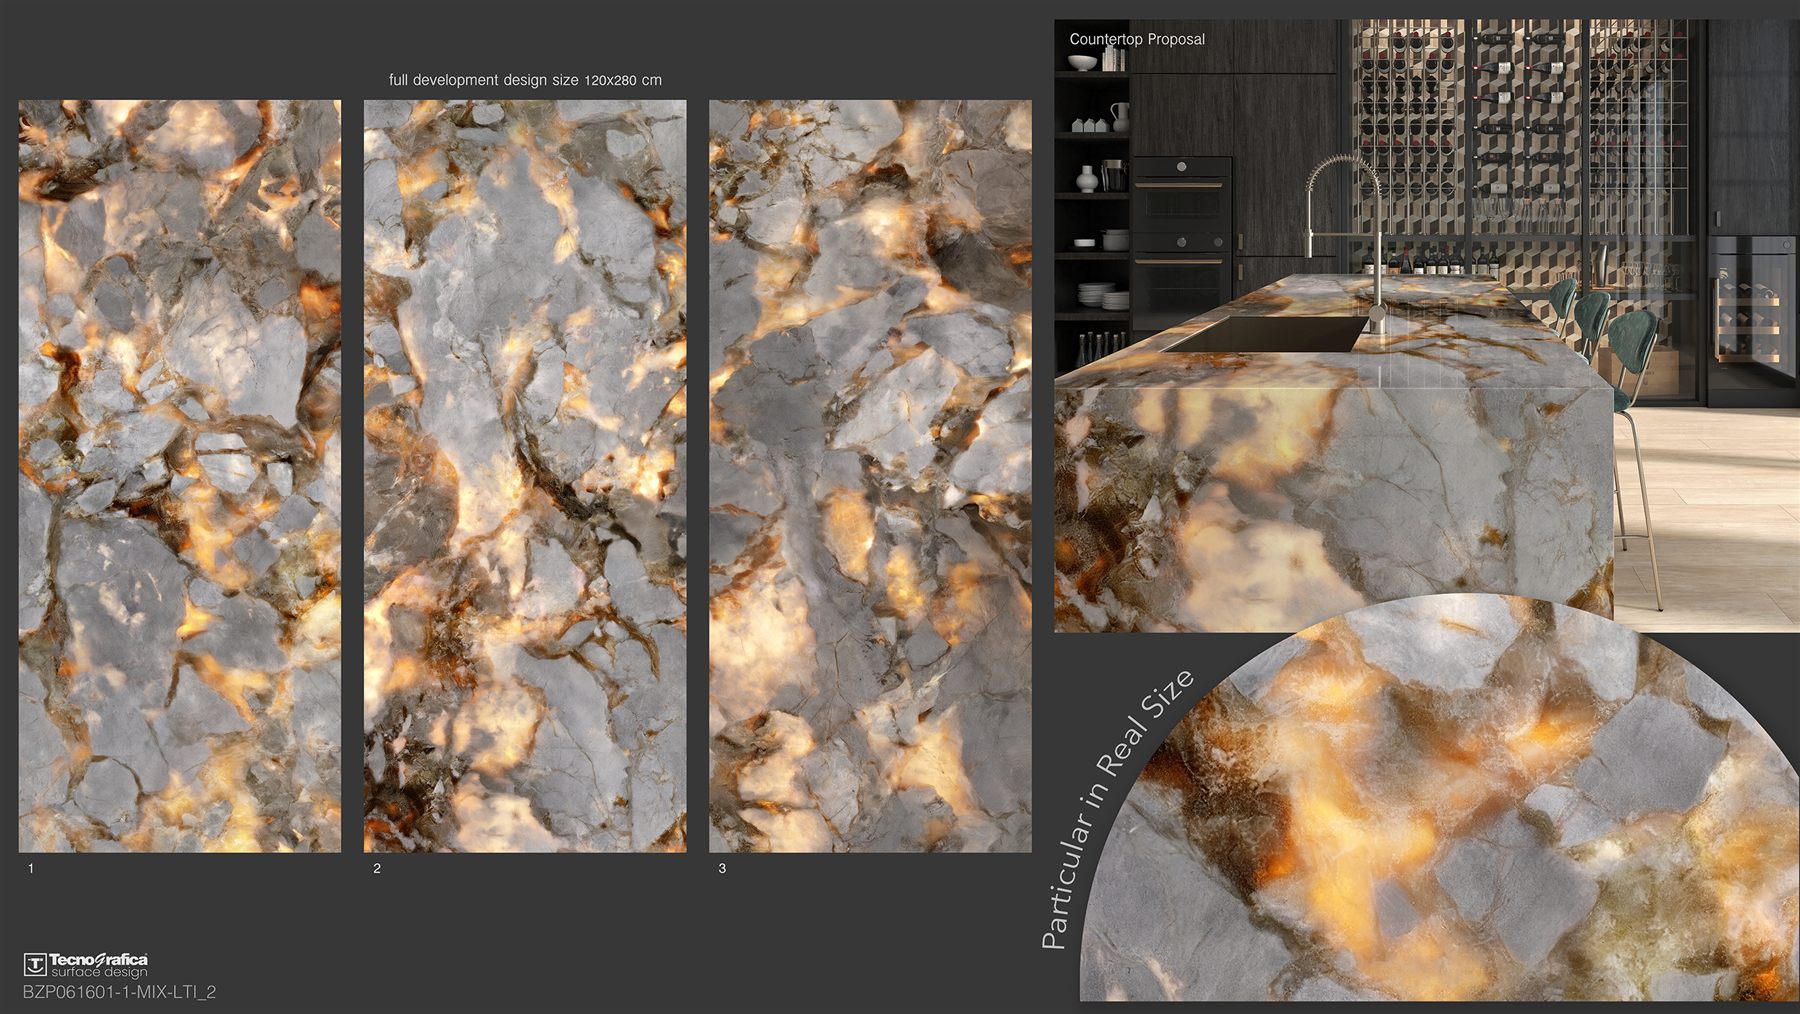The image size is (1800, 1014).
Task: Click the number 3 label under third slab
Action: [722, 868]
